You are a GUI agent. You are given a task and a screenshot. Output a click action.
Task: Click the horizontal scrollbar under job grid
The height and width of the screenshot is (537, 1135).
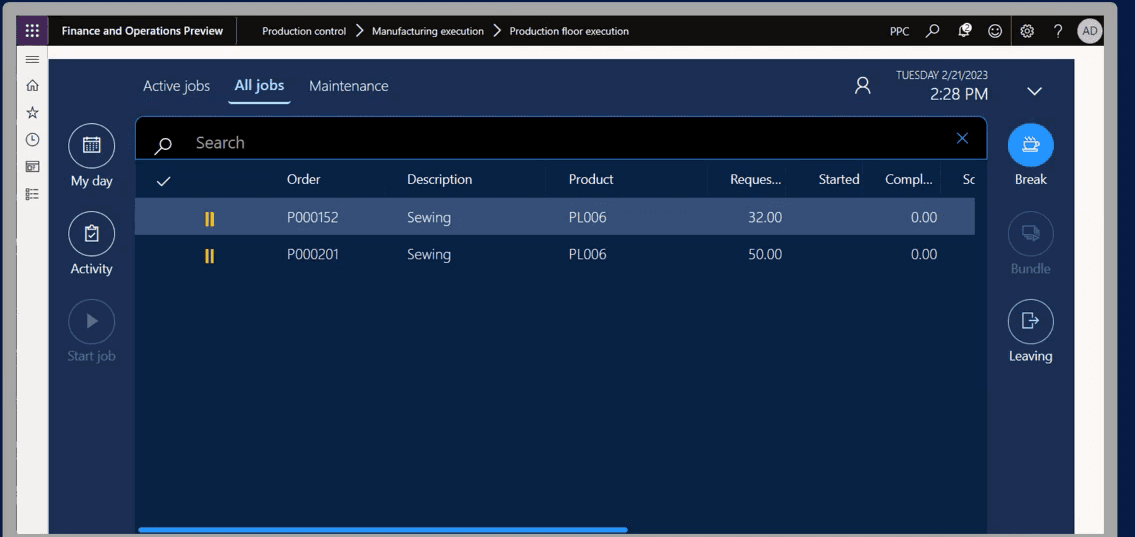tap(383, 530)
